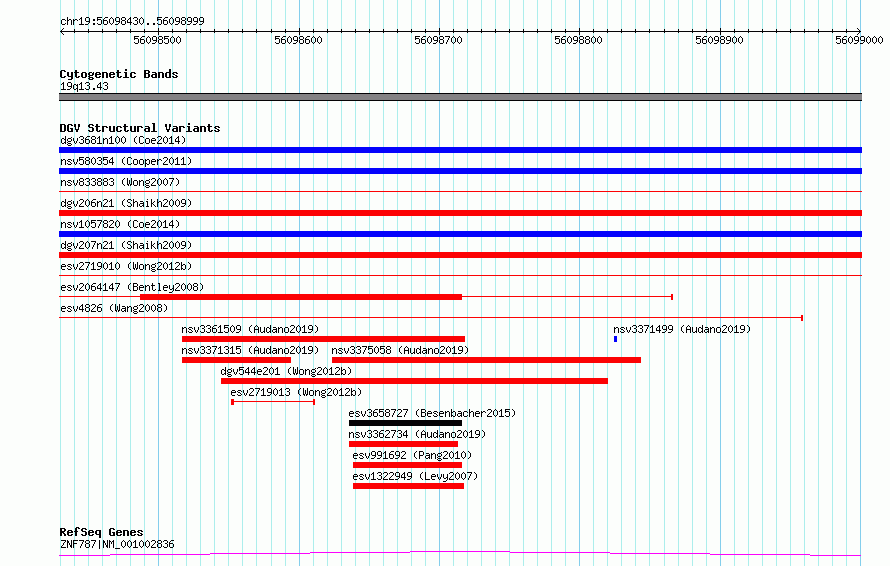Select the red bar under esv1322949
The image size is (890, 566).
click(408, 486)
